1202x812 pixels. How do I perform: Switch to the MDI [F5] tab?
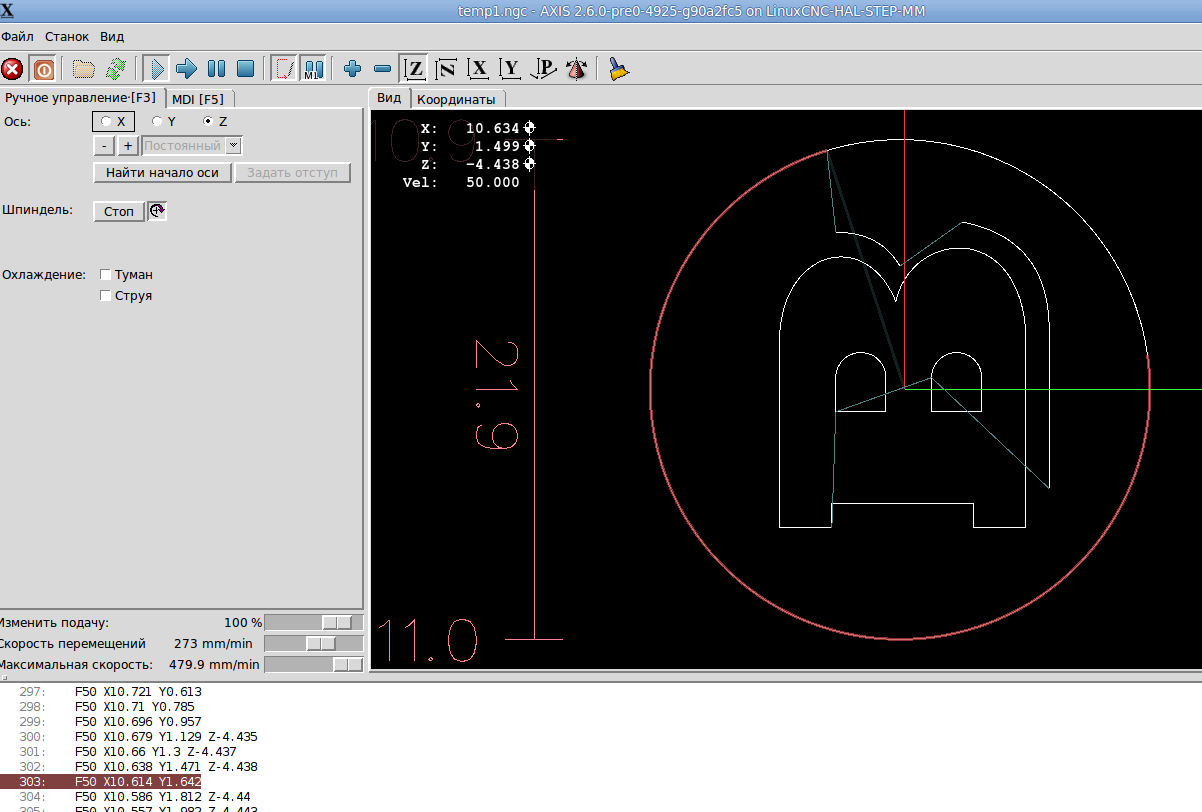pyautogui.click(x=198, y=98)
